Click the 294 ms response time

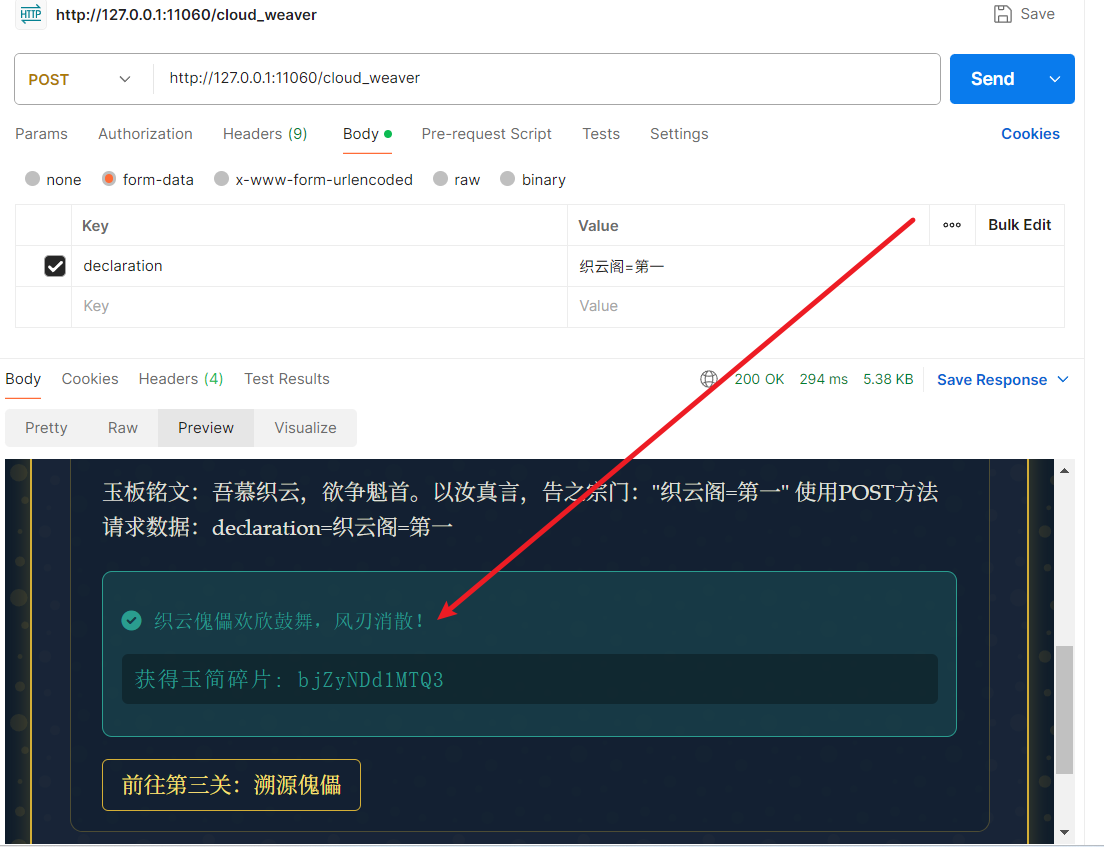(823, 379)
